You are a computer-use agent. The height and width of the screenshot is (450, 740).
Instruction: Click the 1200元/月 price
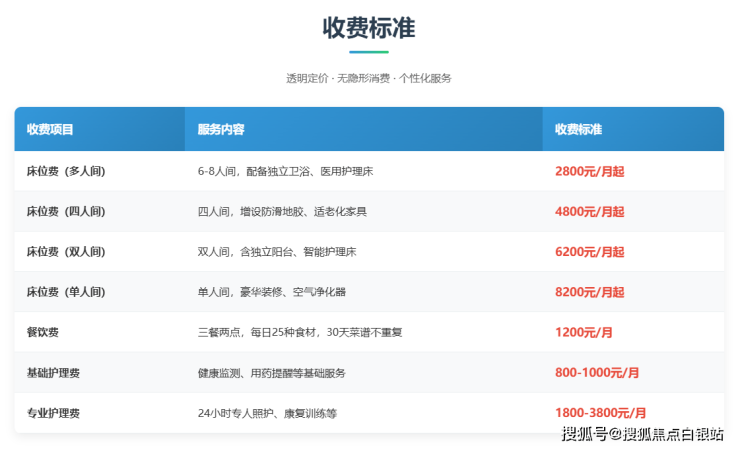point(583,332)
